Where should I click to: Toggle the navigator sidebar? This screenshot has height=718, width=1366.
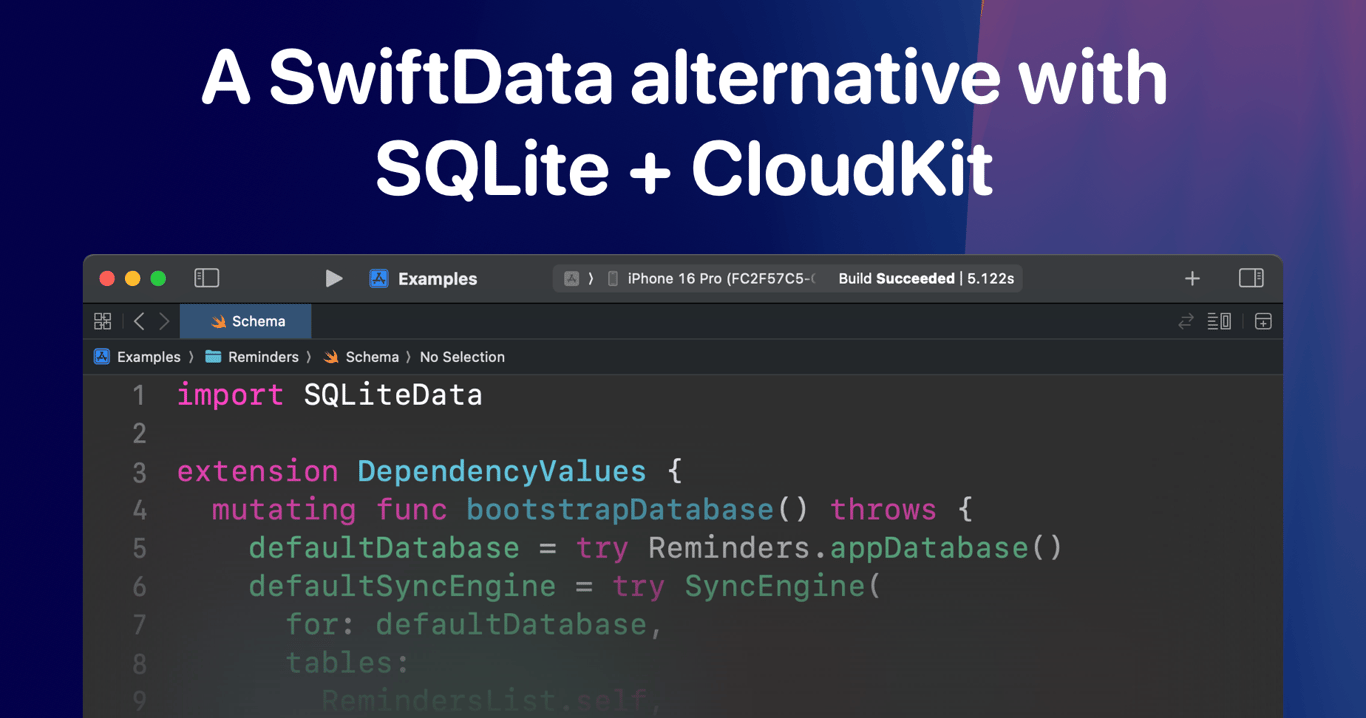click(206, 278)
